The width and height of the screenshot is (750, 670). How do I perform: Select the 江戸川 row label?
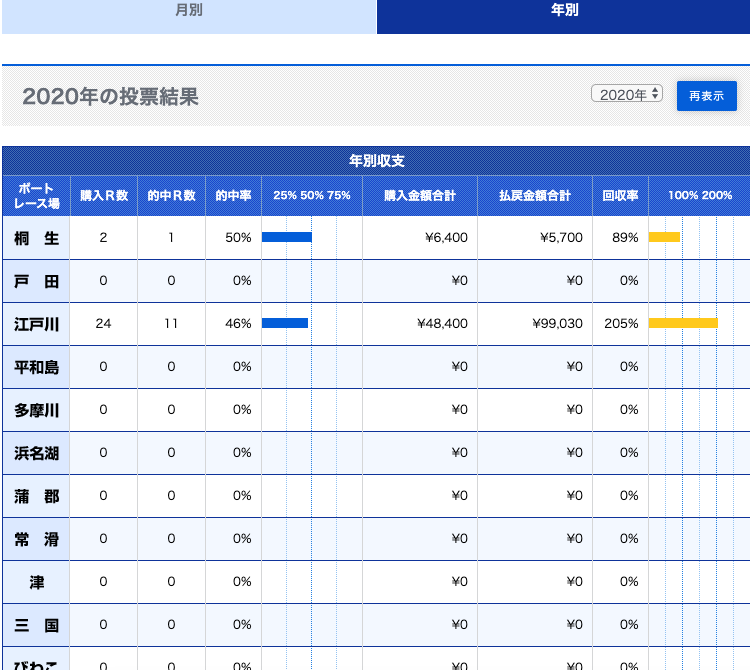click(36, 324)
